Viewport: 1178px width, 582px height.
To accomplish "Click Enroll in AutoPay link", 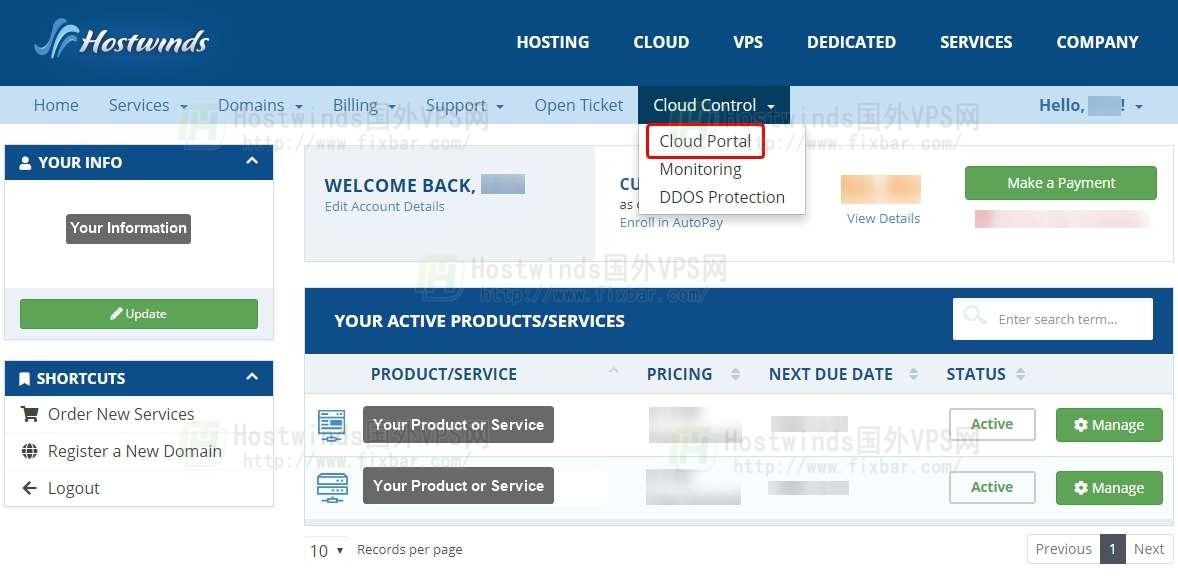I will (672, 222).
